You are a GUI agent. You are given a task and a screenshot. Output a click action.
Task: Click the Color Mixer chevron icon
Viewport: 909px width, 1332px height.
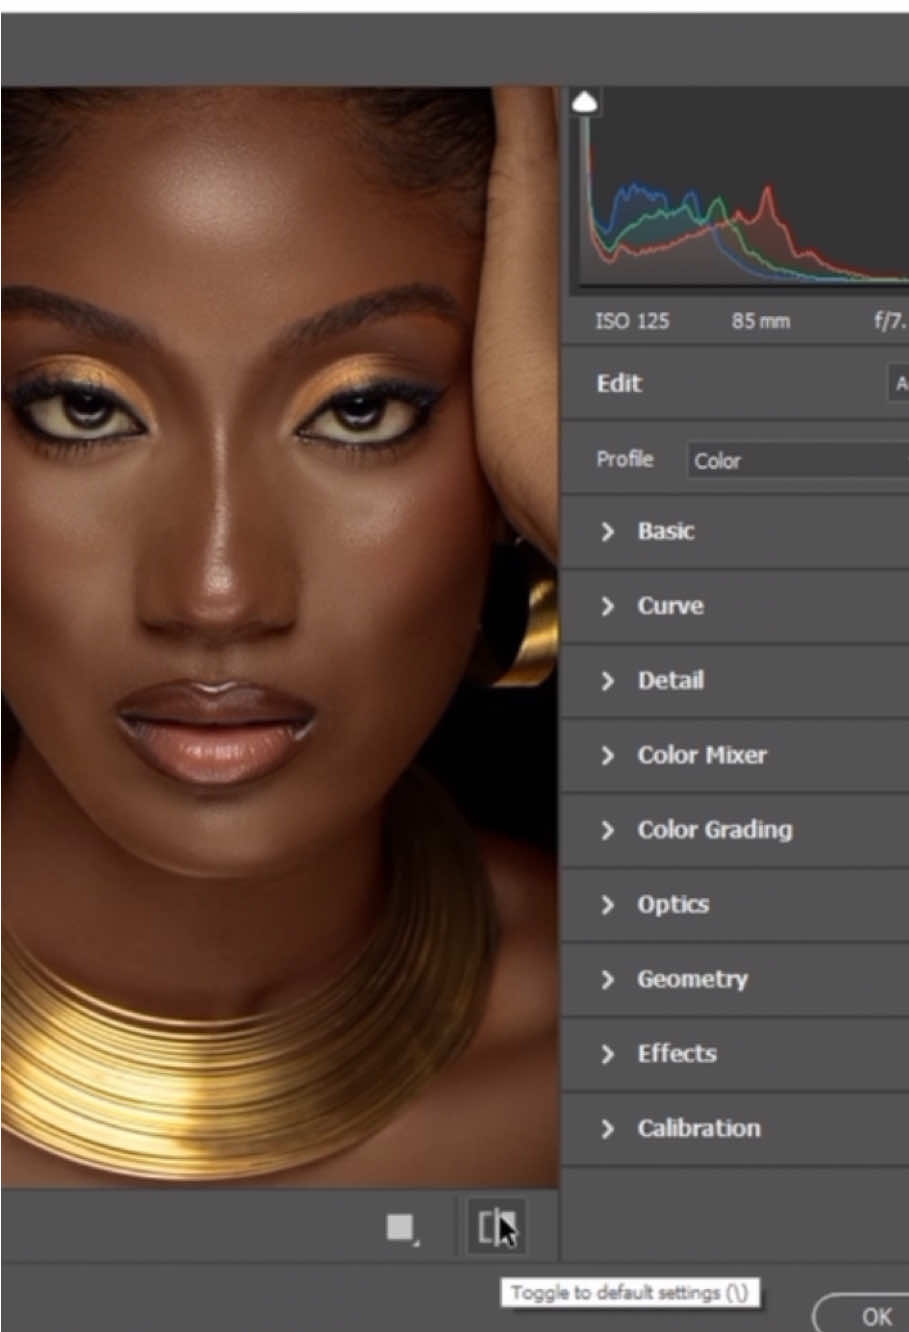607,755
